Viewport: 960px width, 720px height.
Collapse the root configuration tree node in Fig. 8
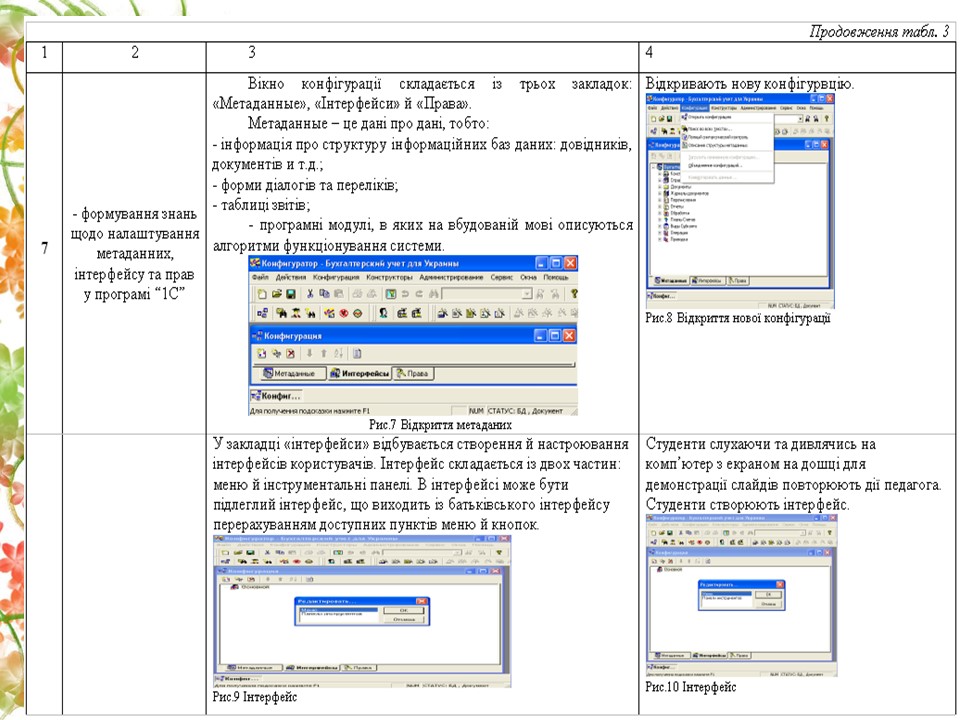point(653,167)
